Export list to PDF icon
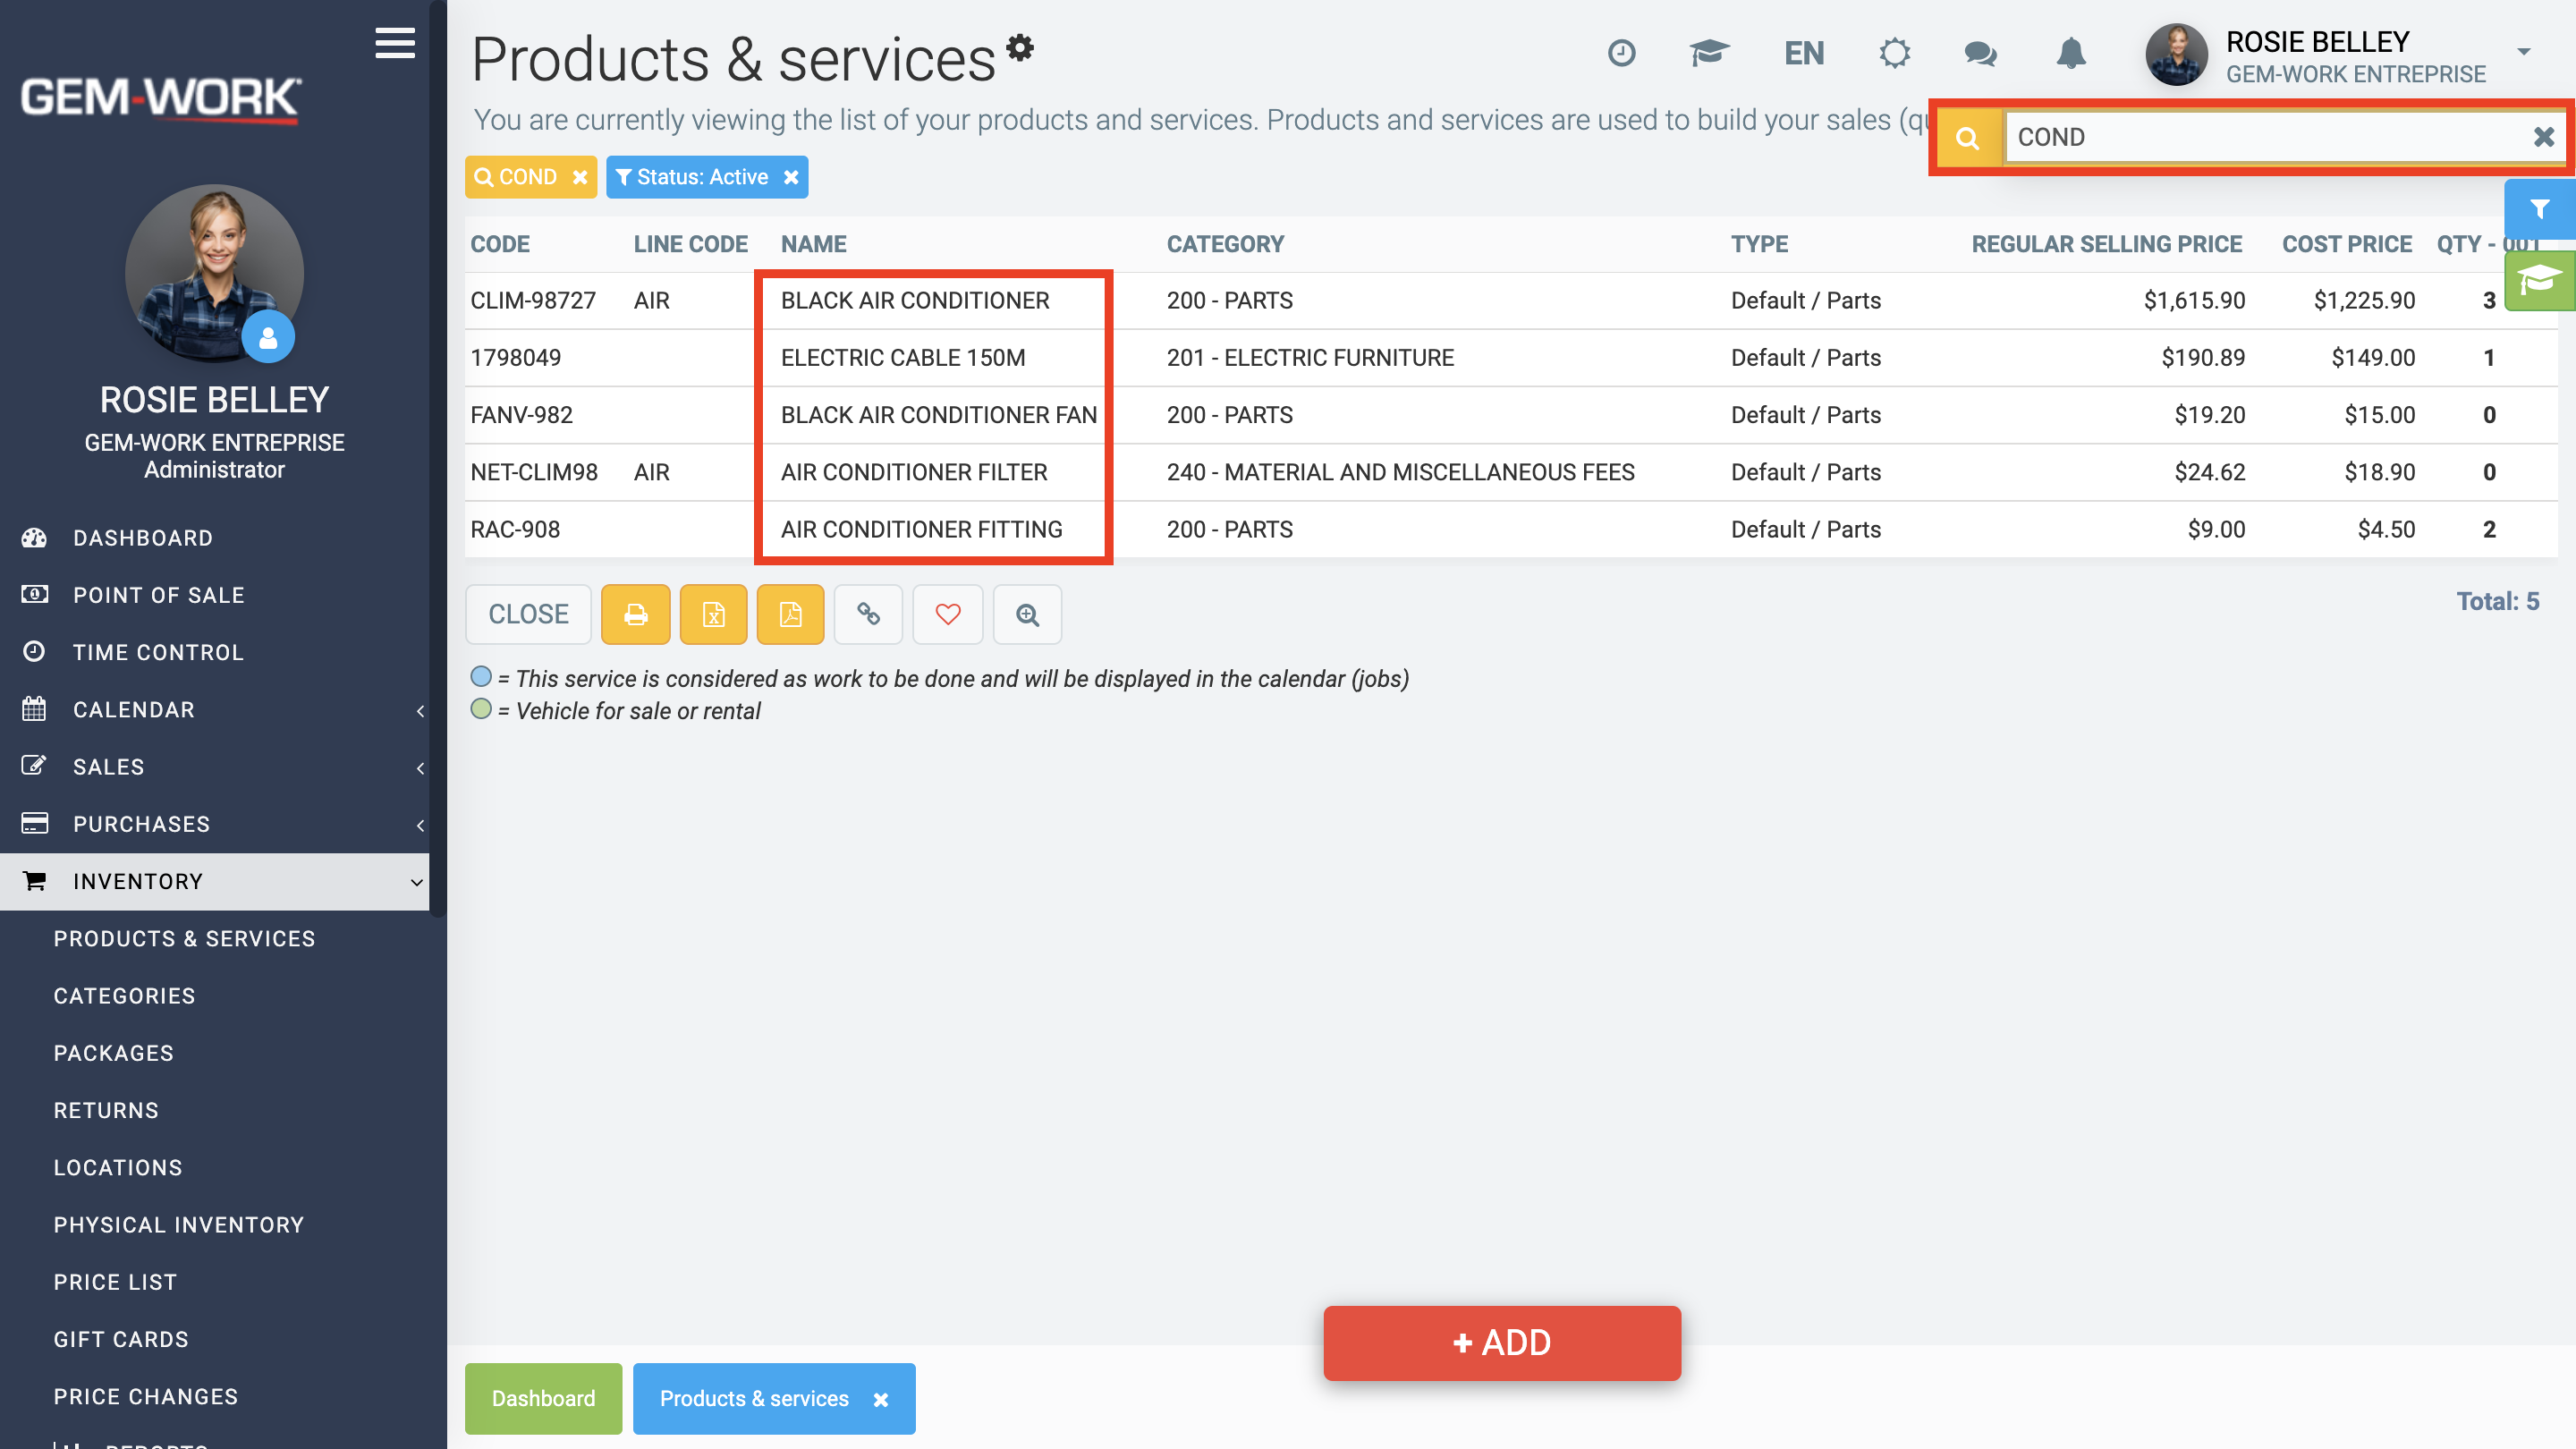 point(790,614)
